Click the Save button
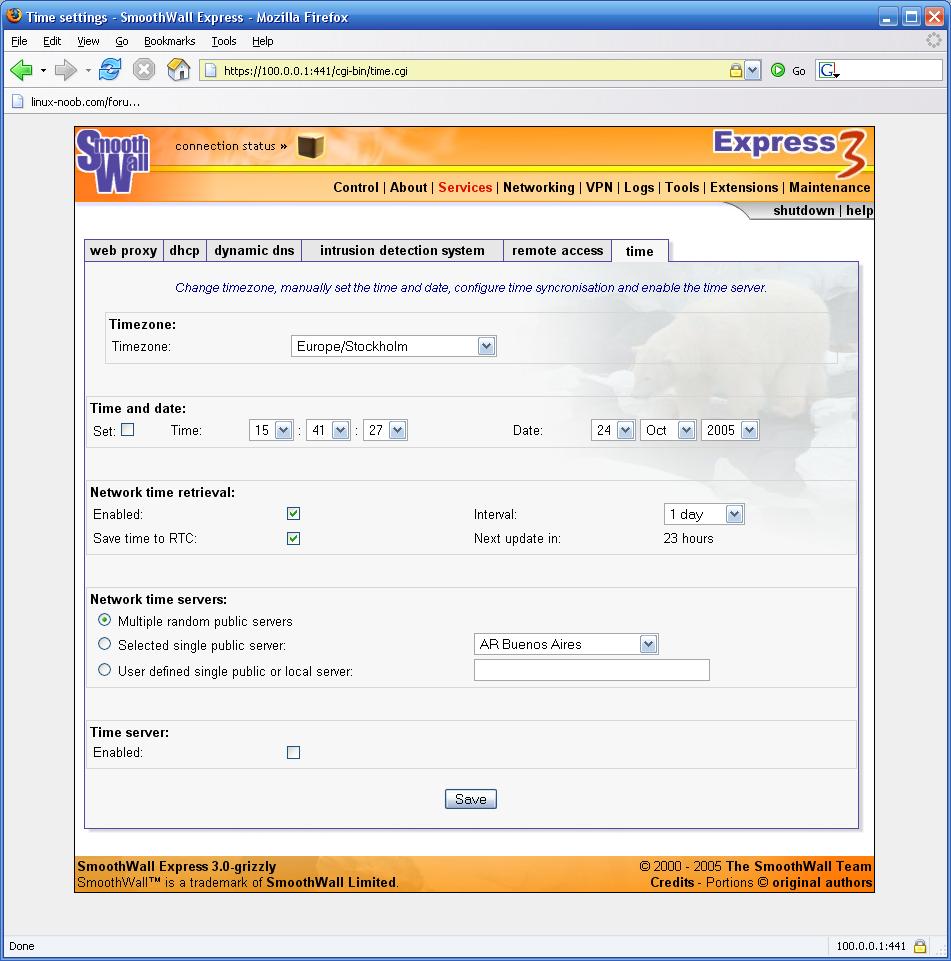The image size is (951, 961). click(x=471, y=799)
